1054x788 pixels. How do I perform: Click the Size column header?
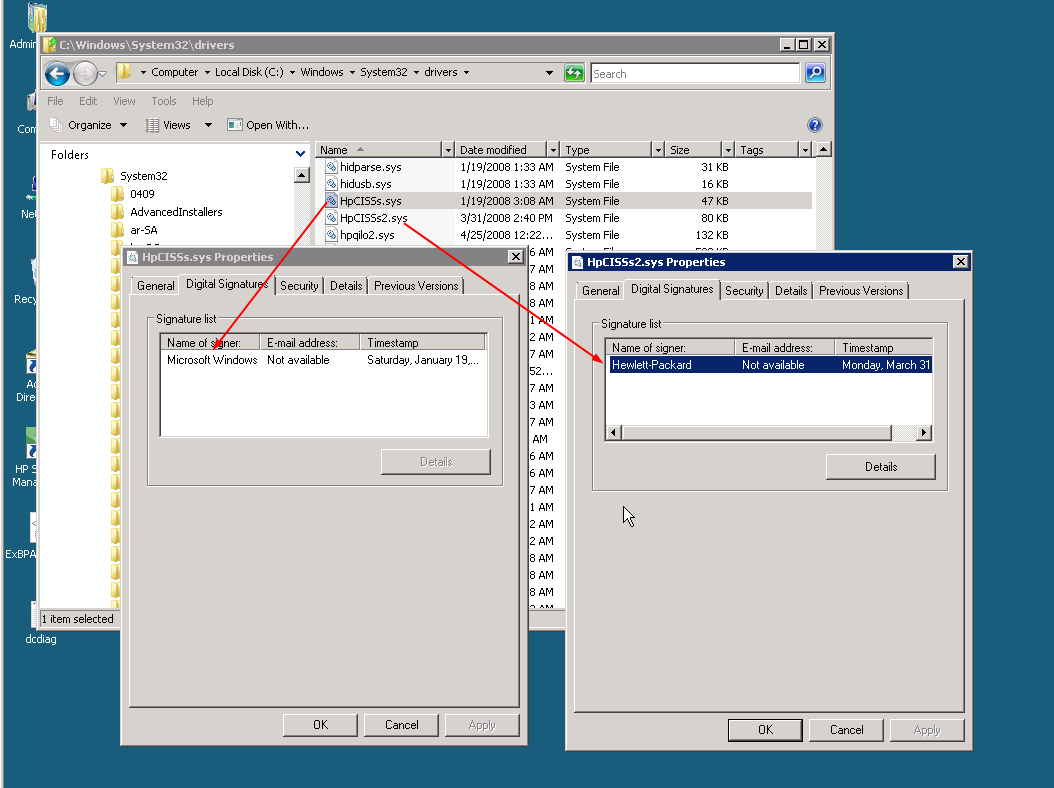(693, 150)
